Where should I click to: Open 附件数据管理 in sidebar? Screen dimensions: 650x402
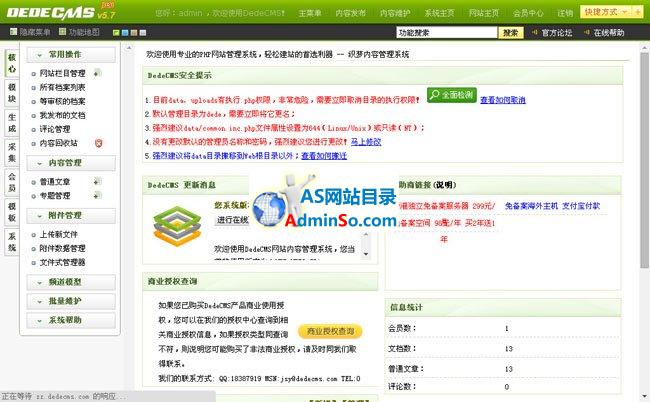tap(62, 248)
